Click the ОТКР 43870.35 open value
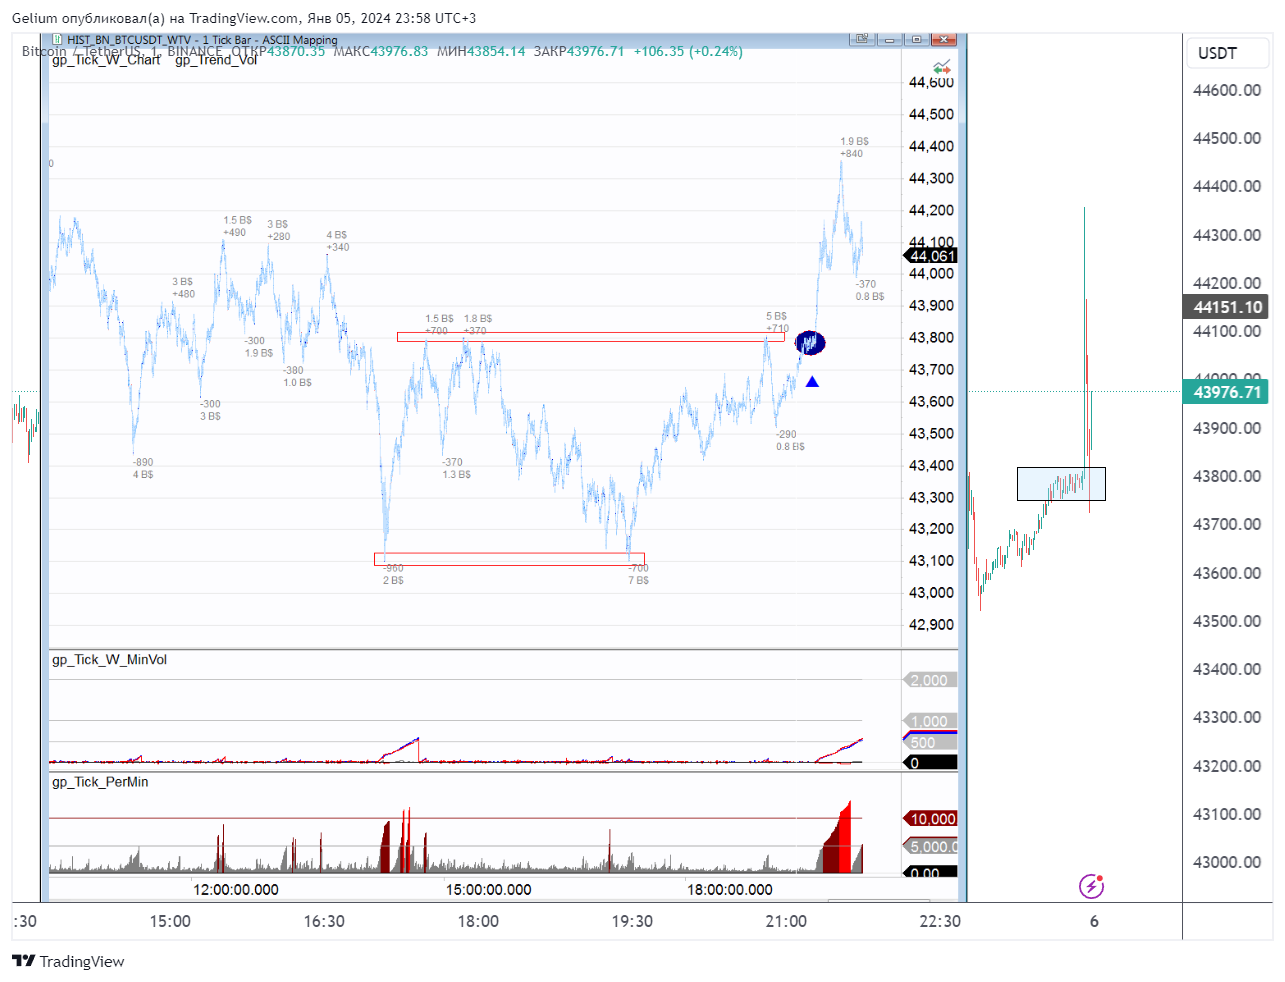This screenshot has height=982, width=1285. point(278,51)
